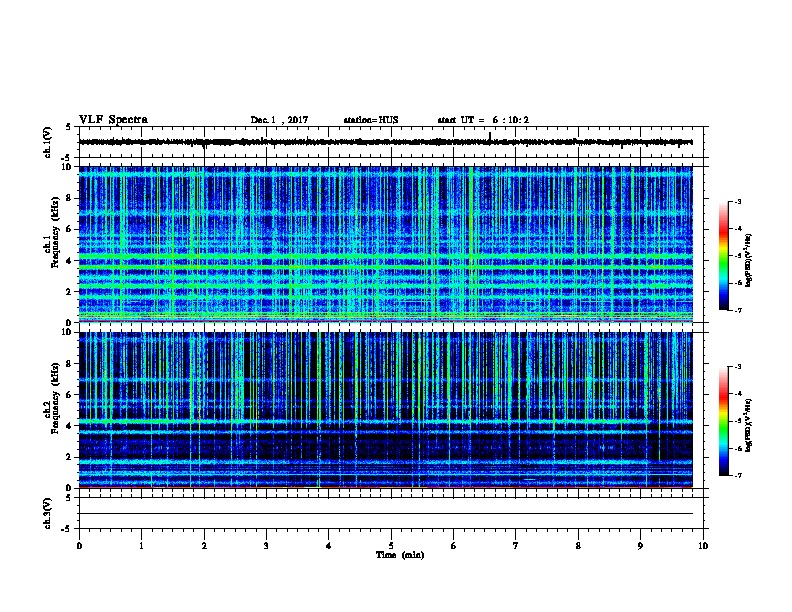Click the 'station=HUS' label

pos(371,120)
